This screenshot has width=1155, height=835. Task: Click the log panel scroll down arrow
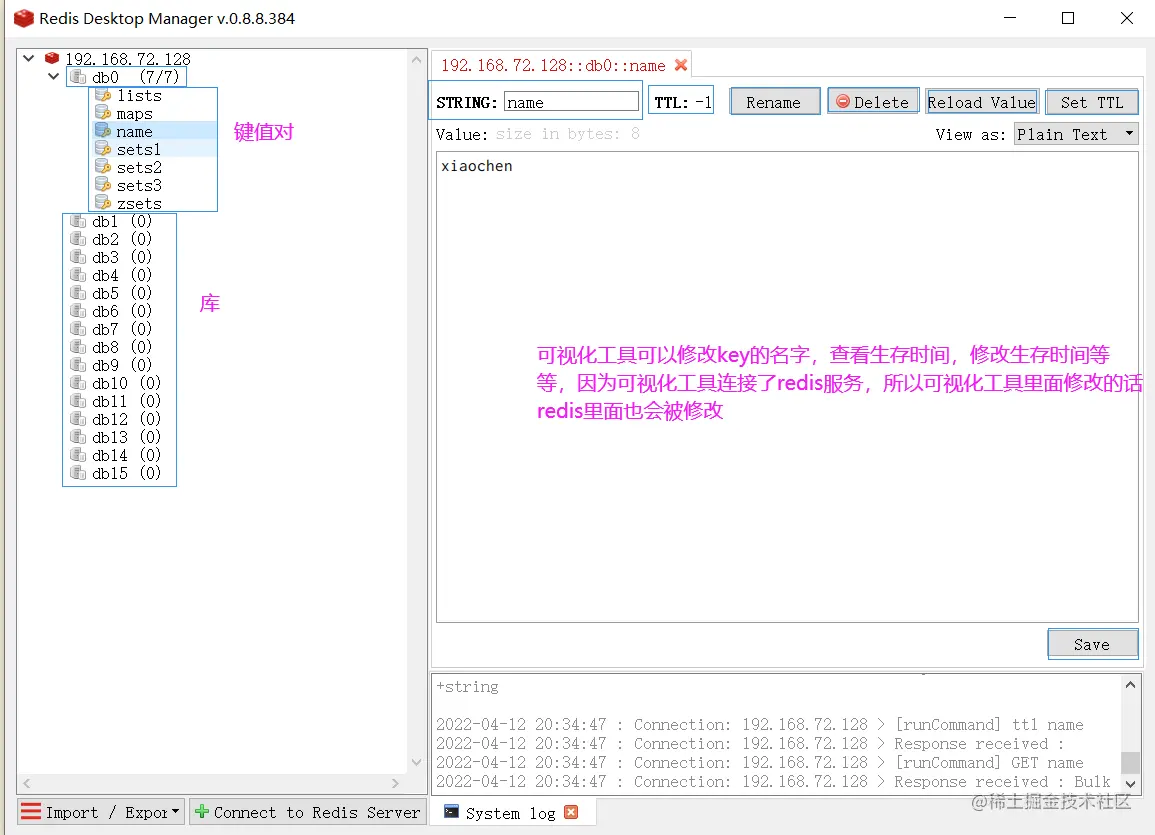click(x=1130, y=784)
